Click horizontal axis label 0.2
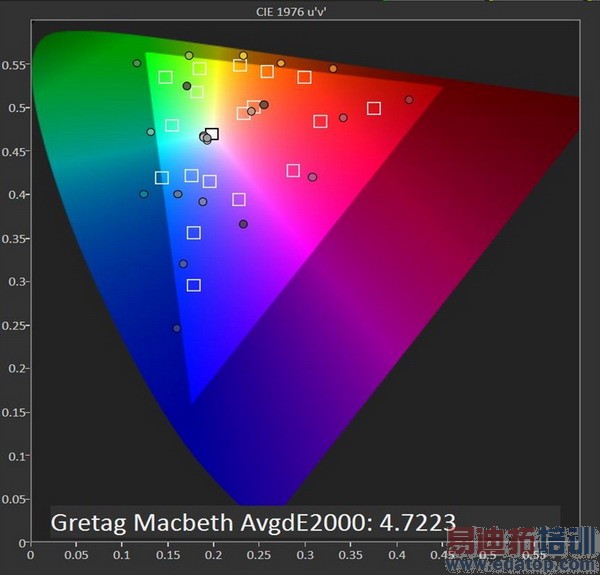Image resolution: width=600 pixels, height=575 pixels. 213,555
